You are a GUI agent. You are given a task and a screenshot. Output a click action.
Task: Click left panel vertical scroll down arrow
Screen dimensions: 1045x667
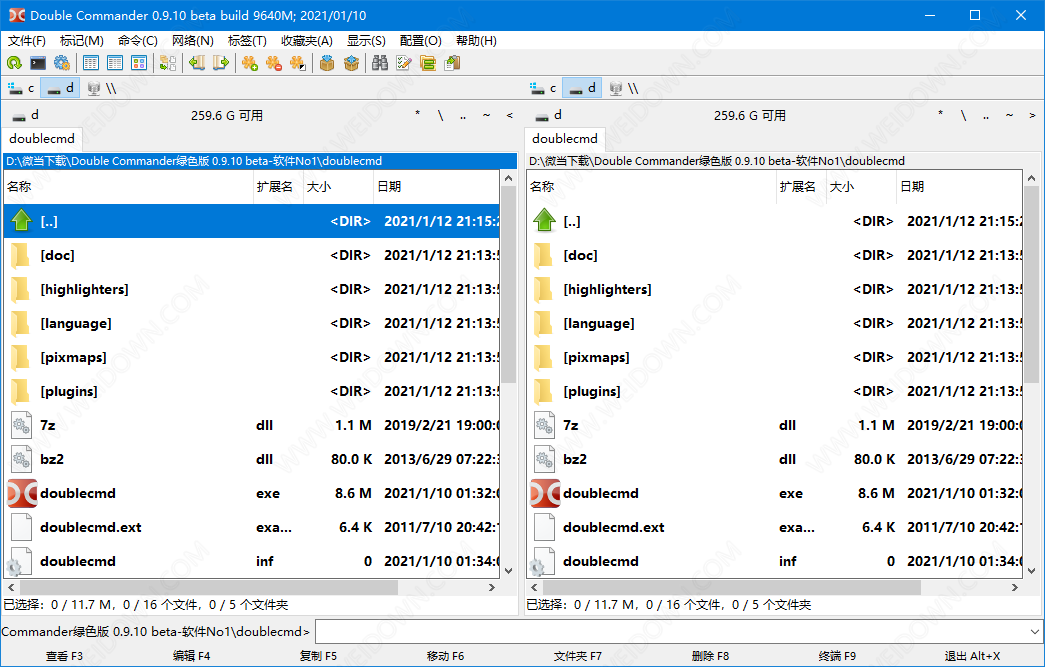coord(509,570)
